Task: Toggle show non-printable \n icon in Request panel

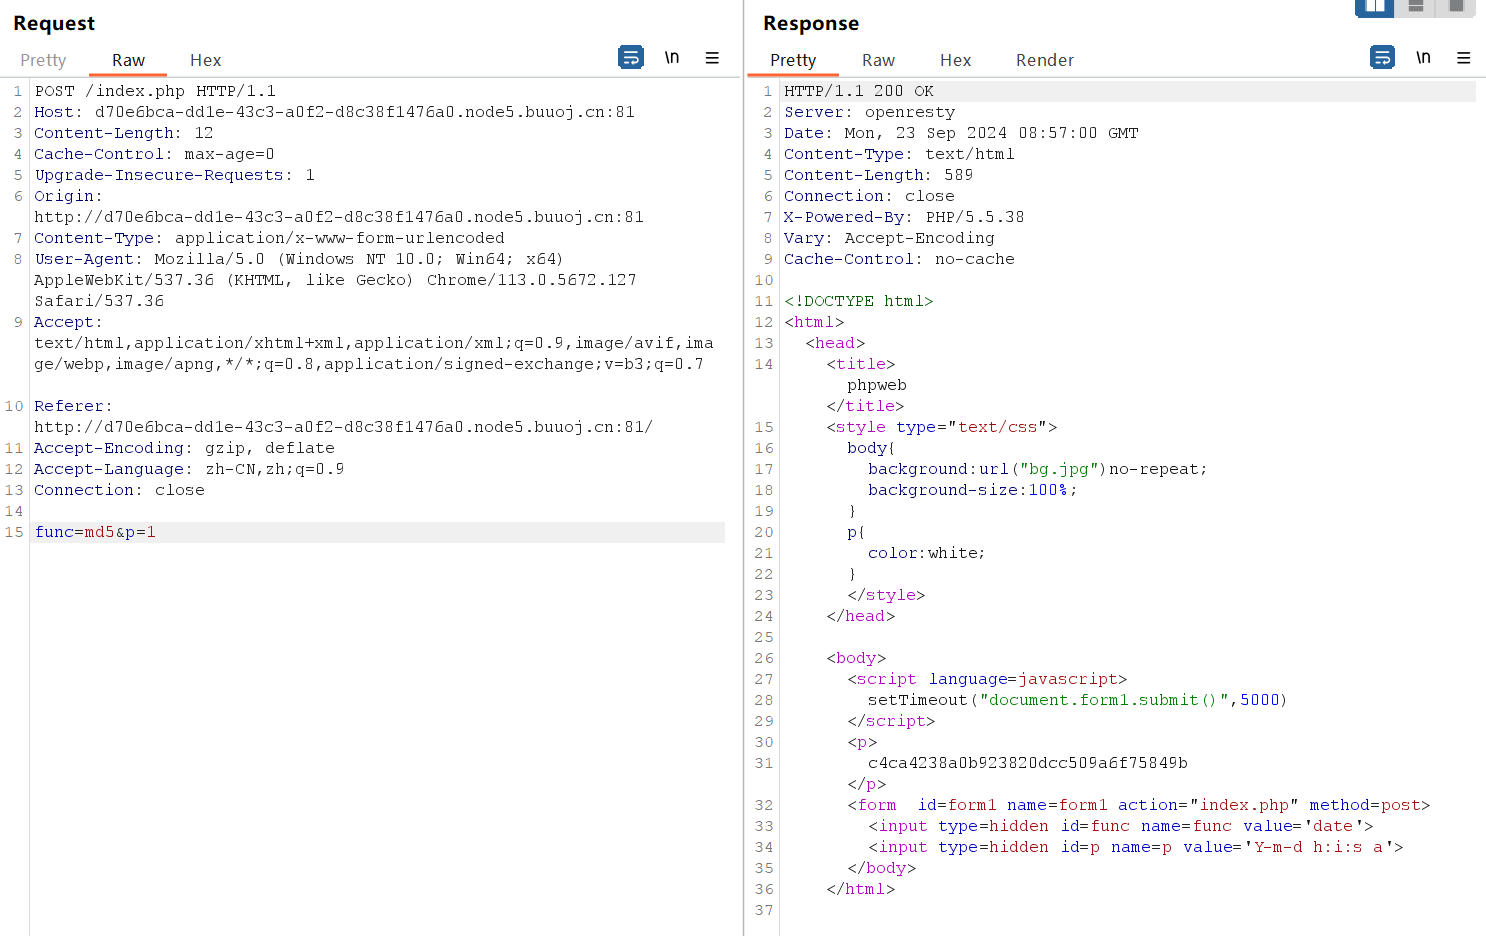Action: [x=672, y=58]
